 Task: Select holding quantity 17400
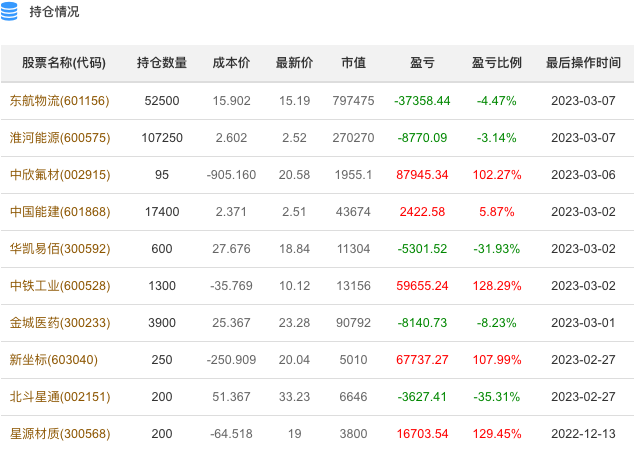162,211
